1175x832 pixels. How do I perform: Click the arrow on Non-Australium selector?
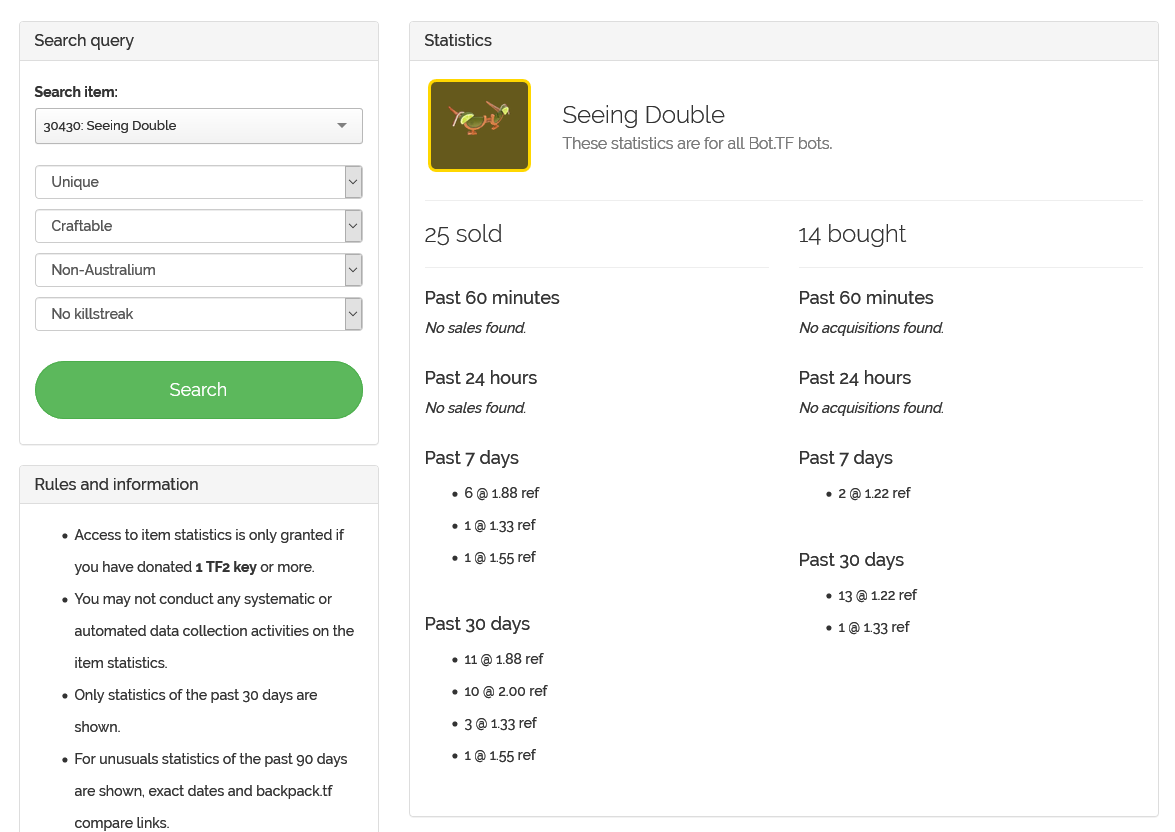click(353, 270)
